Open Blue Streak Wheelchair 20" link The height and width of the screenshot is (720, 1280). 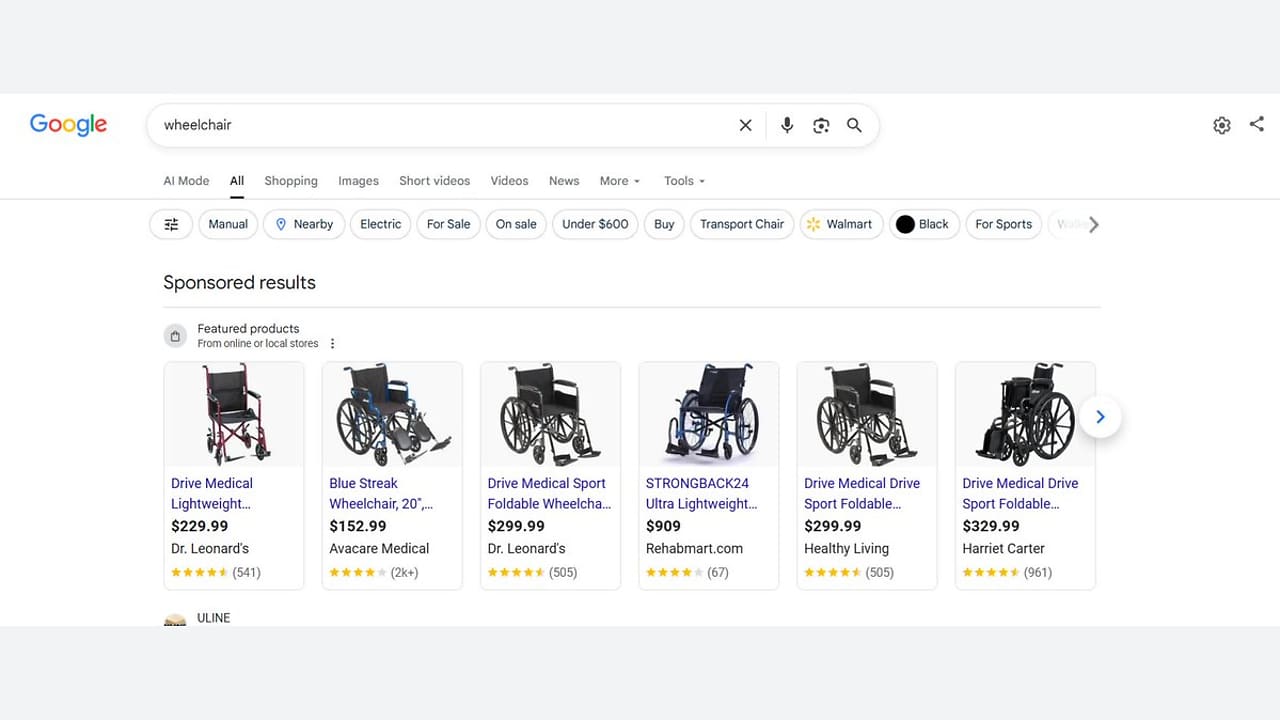pyautogui.click(x=381, y=493)
